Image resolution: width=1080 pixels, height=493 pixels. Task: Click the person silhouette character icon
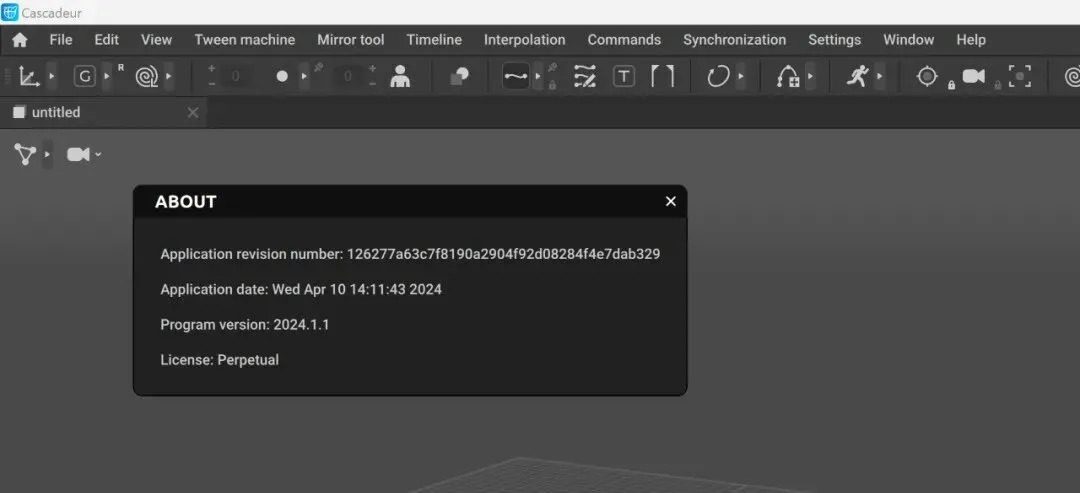click(x=399, y=76)
